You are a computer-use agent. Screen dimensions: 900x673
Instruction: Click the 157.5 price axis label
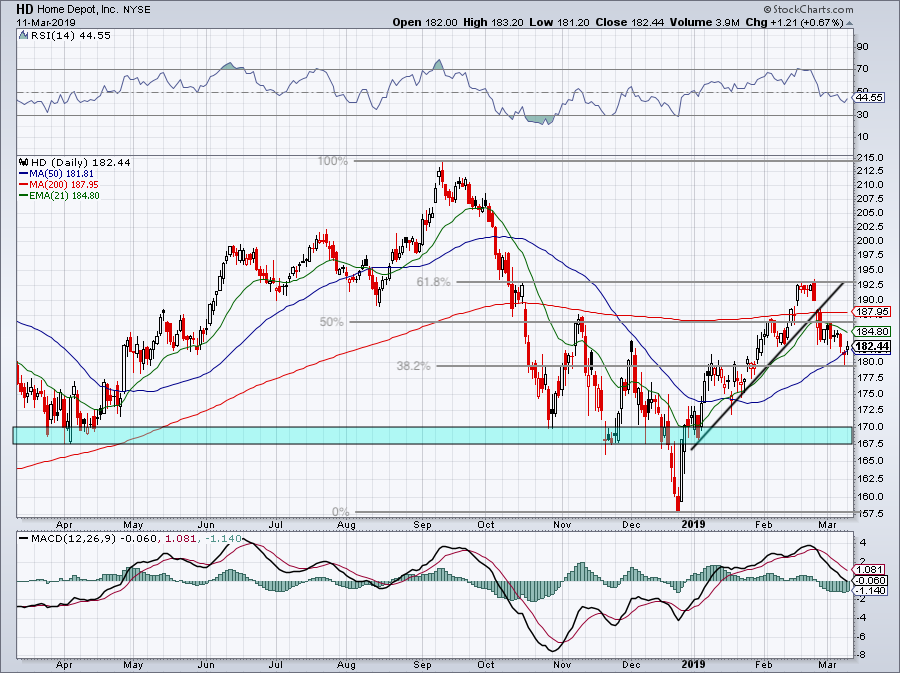click(870, 513)
